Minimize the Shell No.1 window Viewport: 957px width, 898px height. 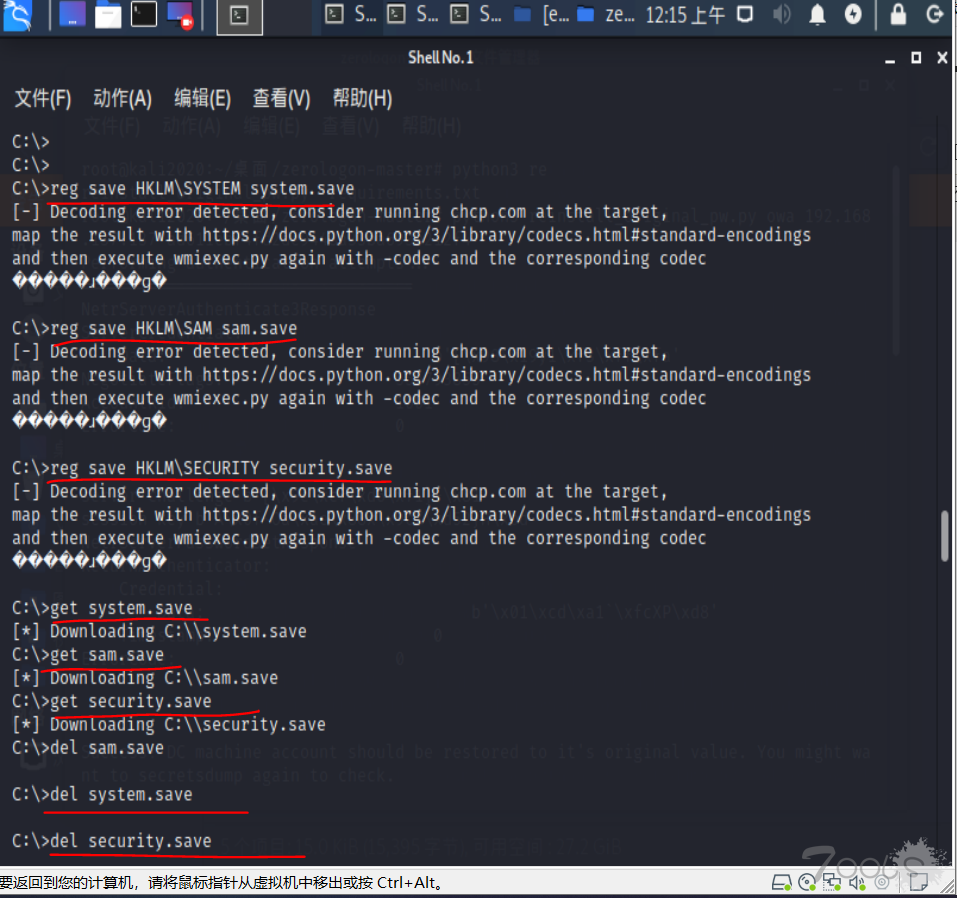click(x=890, y=59)
